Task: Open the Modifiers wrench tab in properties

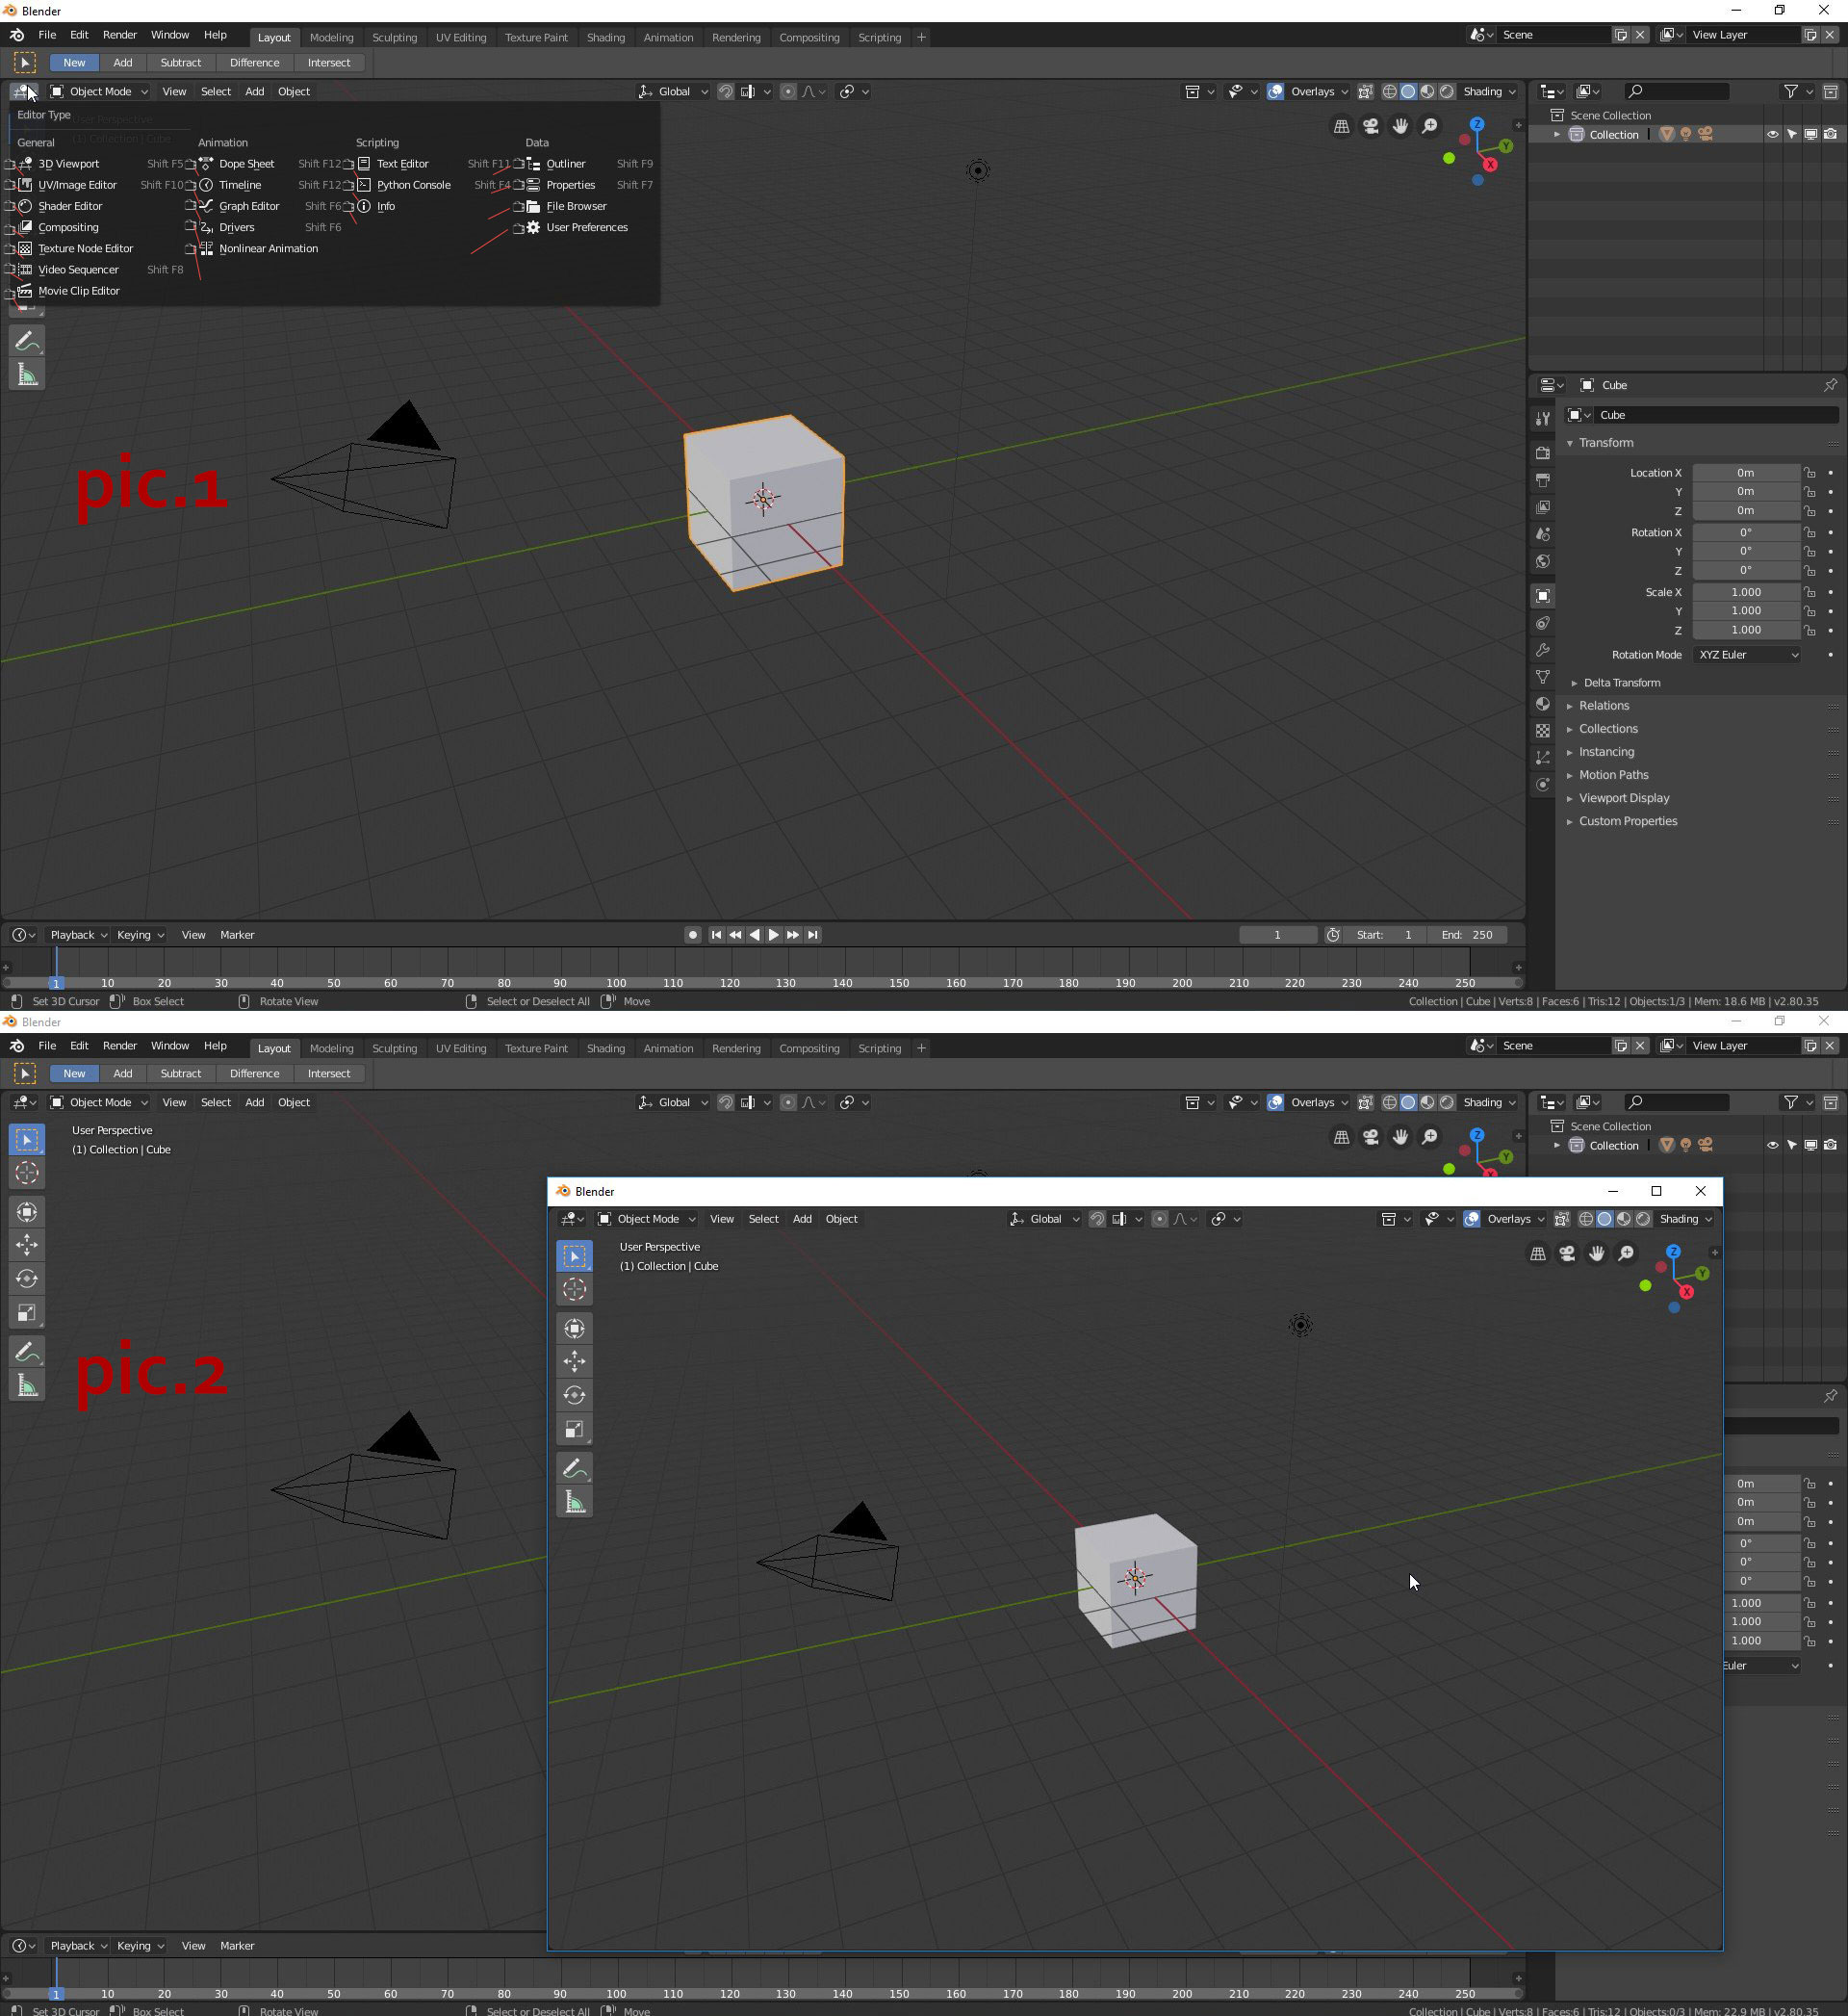Action: [x=1542, y=650]
